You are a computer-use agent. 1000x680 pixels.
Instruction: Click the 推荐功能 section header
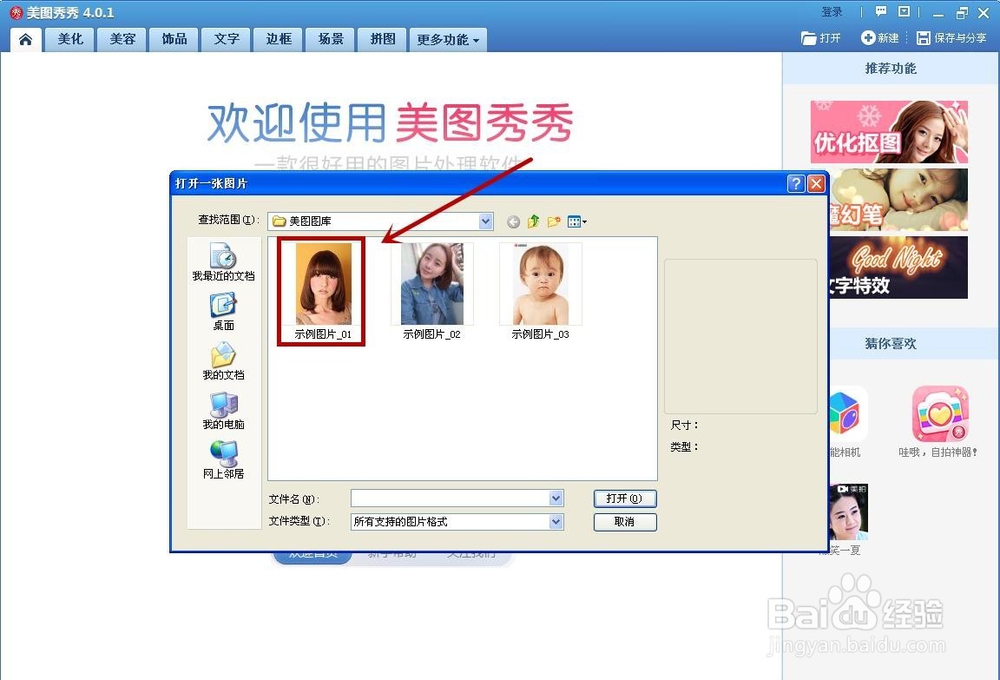click(890, 68)
